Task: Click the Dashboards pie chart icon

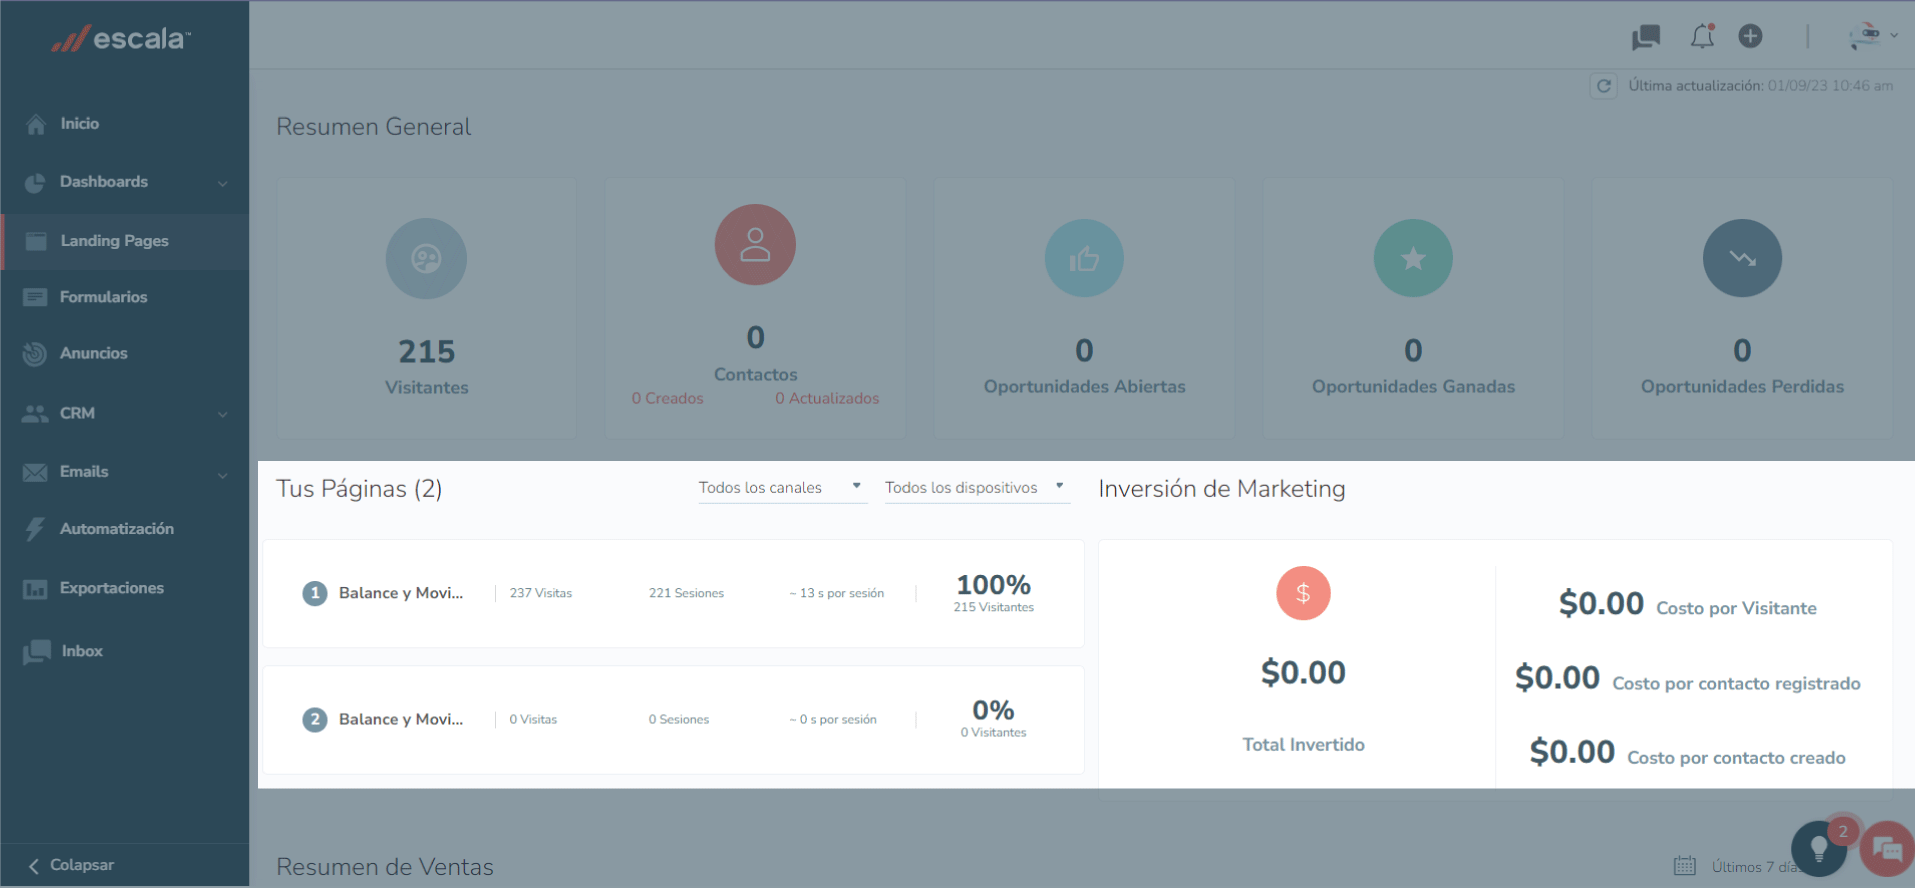Action: click(x=35, y=183)
